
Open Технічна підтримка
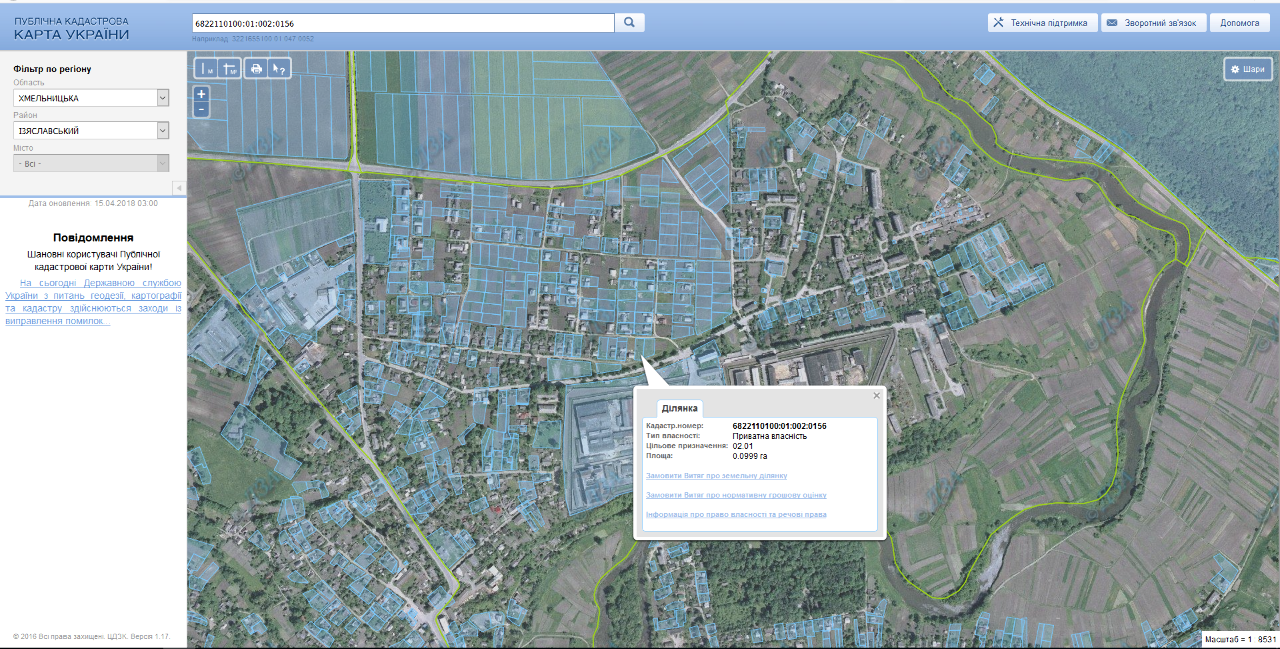tap(1042, 23)
